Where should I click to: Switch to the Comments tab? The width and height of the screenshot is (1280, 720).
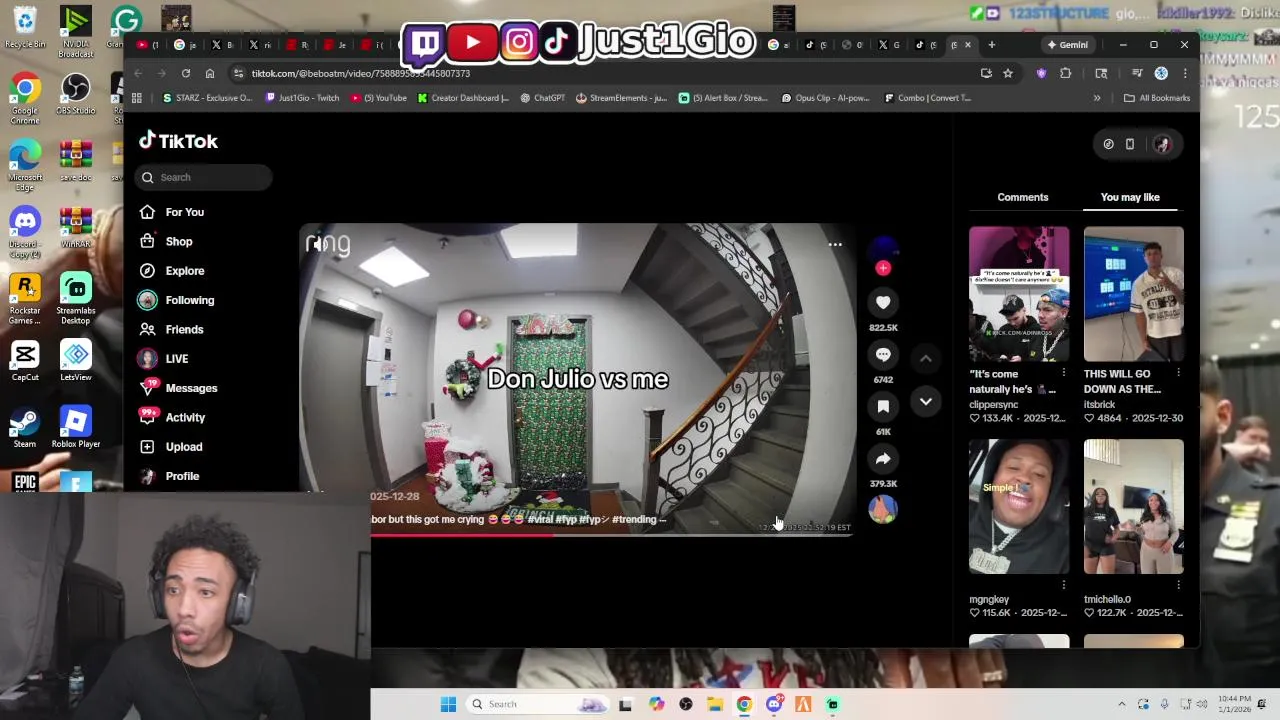1022,197
